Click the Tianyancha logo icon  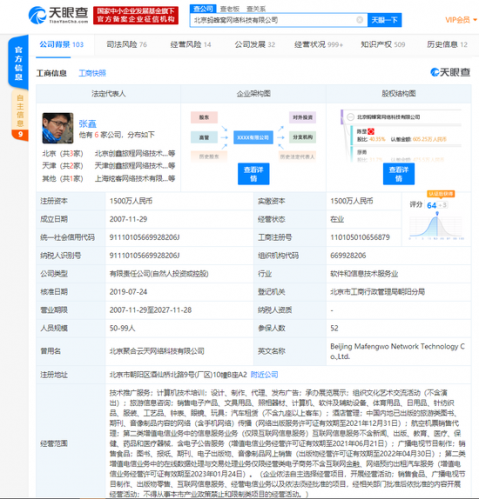37,15
